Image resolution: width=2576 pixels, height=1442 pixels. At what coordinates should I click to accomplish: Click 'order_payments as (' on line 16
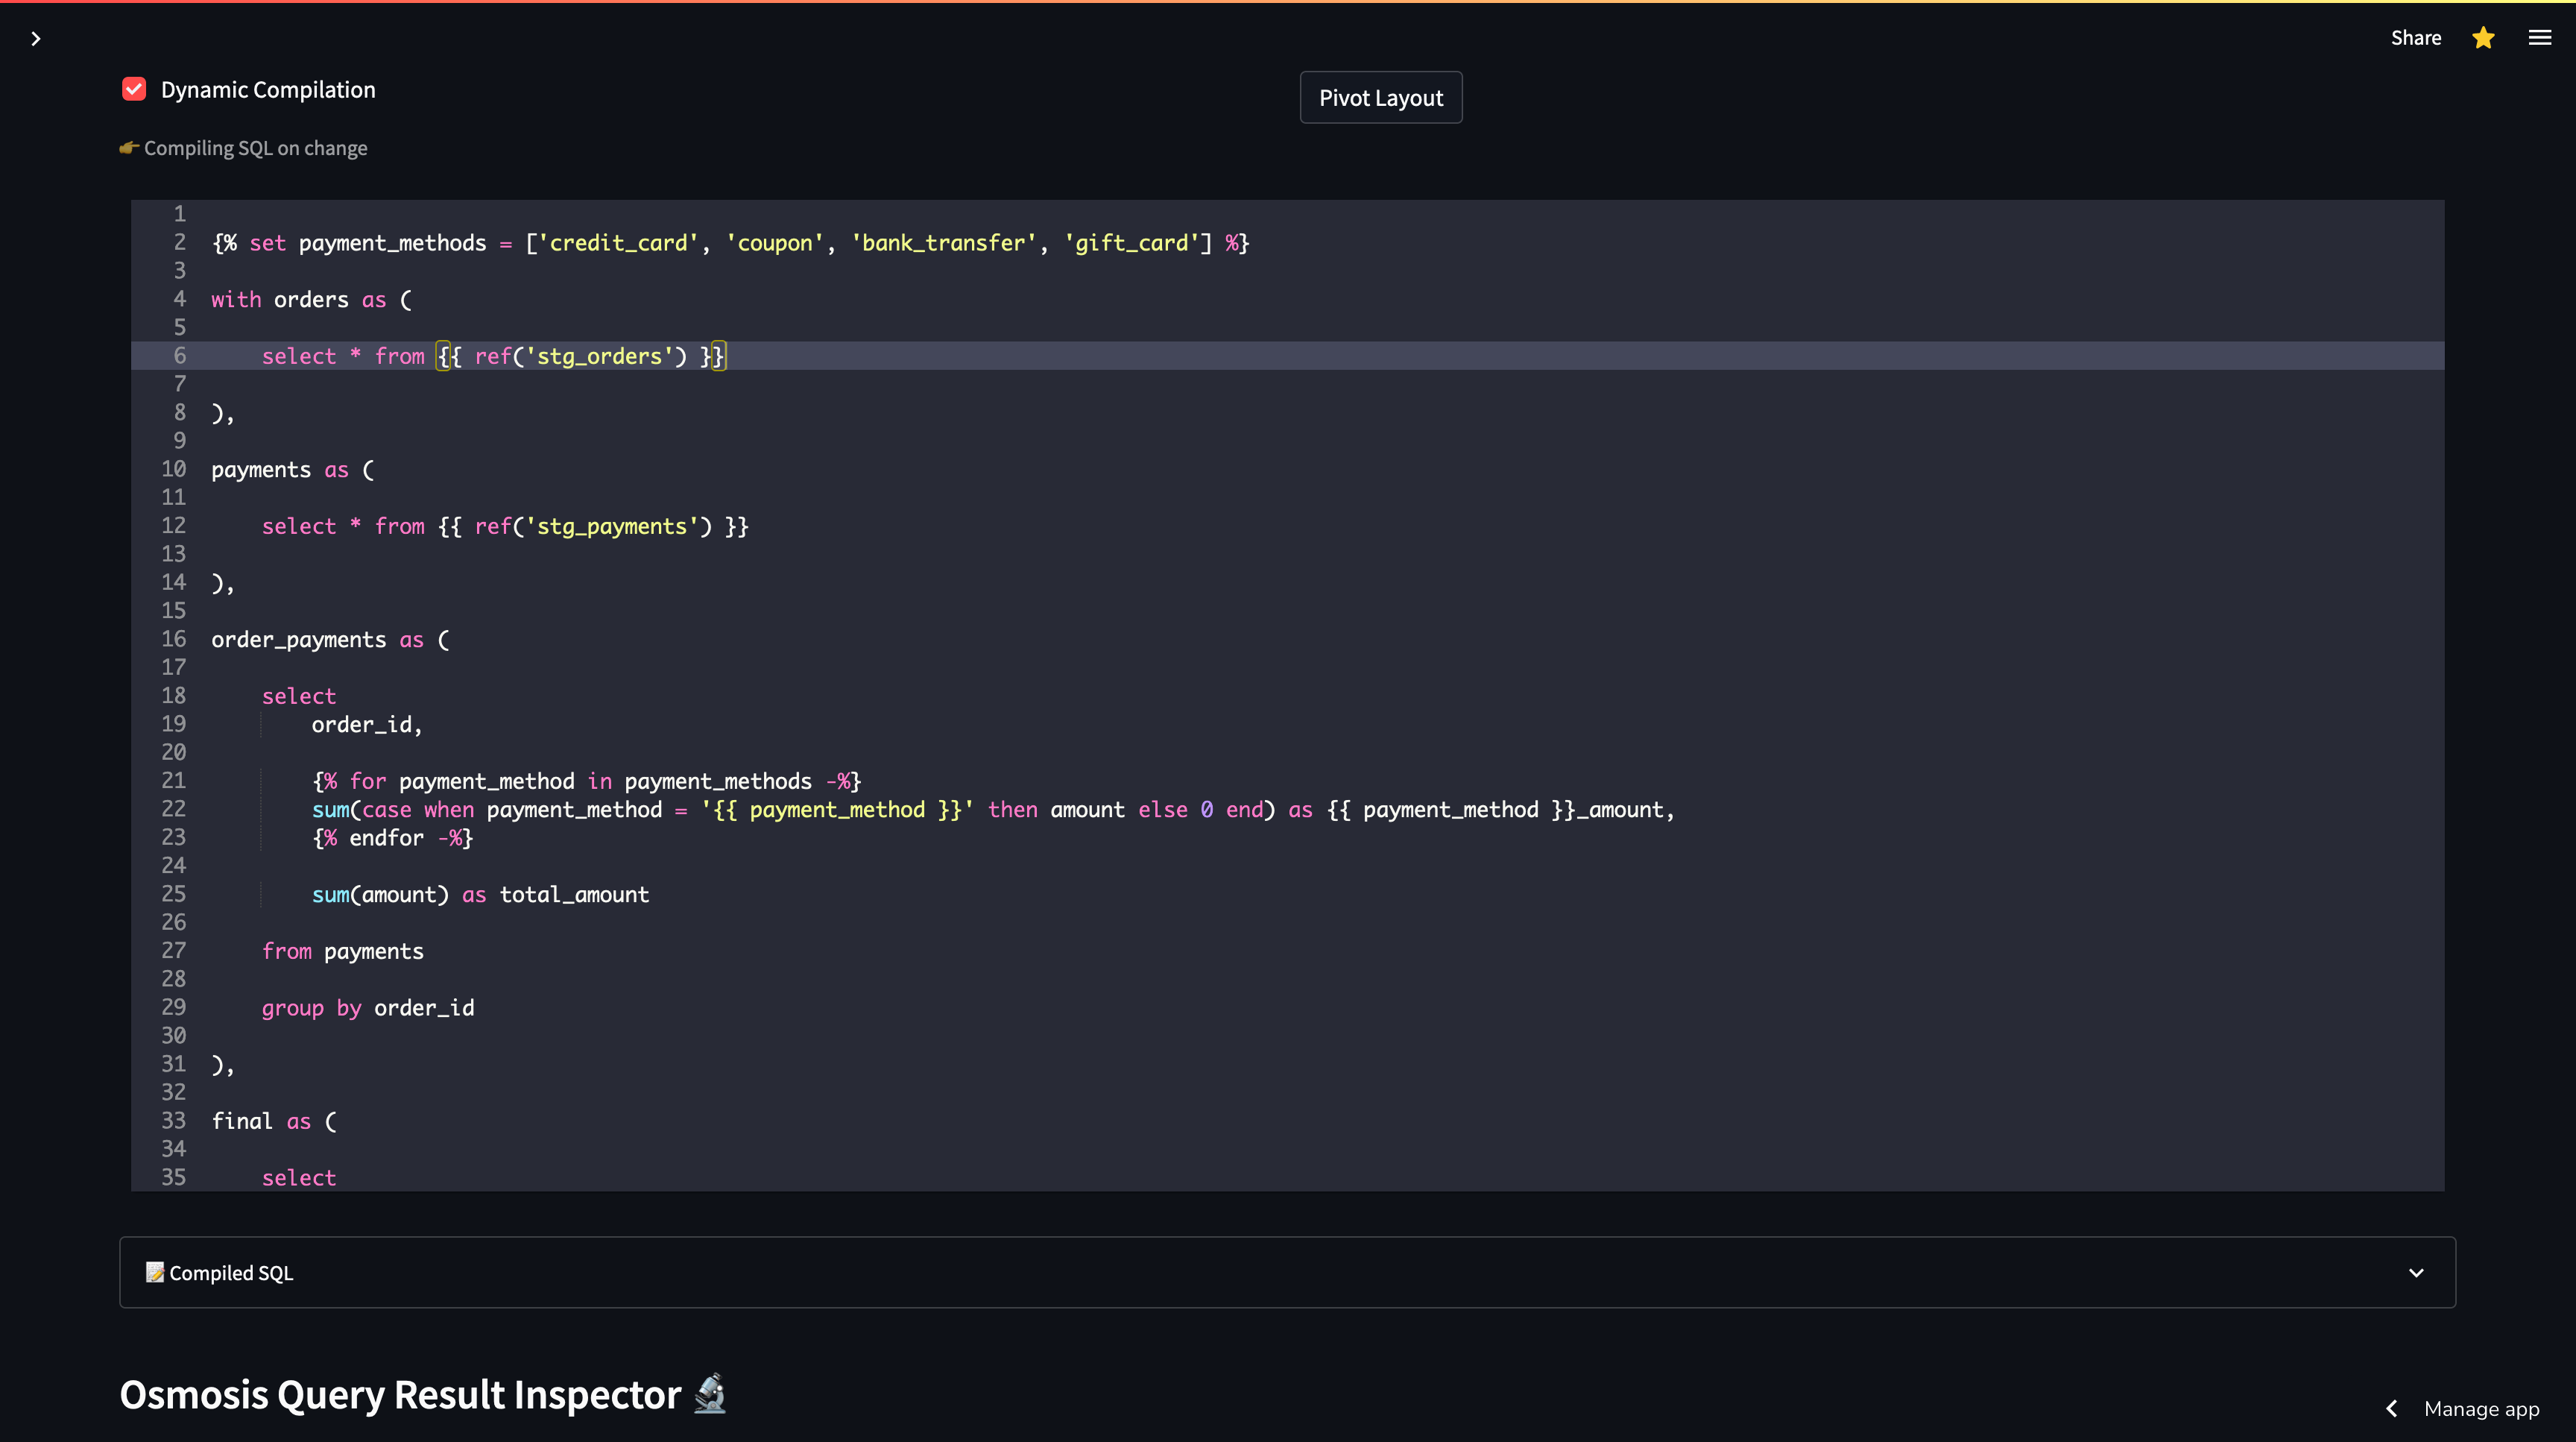pyautogui.click(x=330, y=640)
